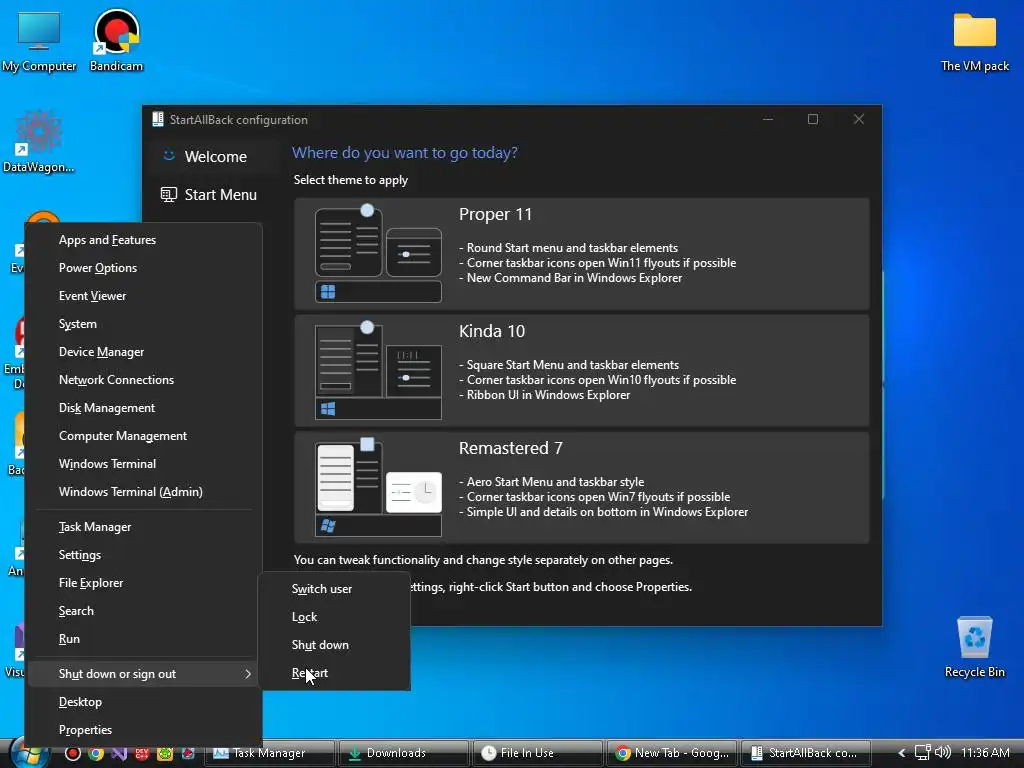Click the 11:36 AM clock
Screen dimensions: 1024x768
[x=985, y=753]
